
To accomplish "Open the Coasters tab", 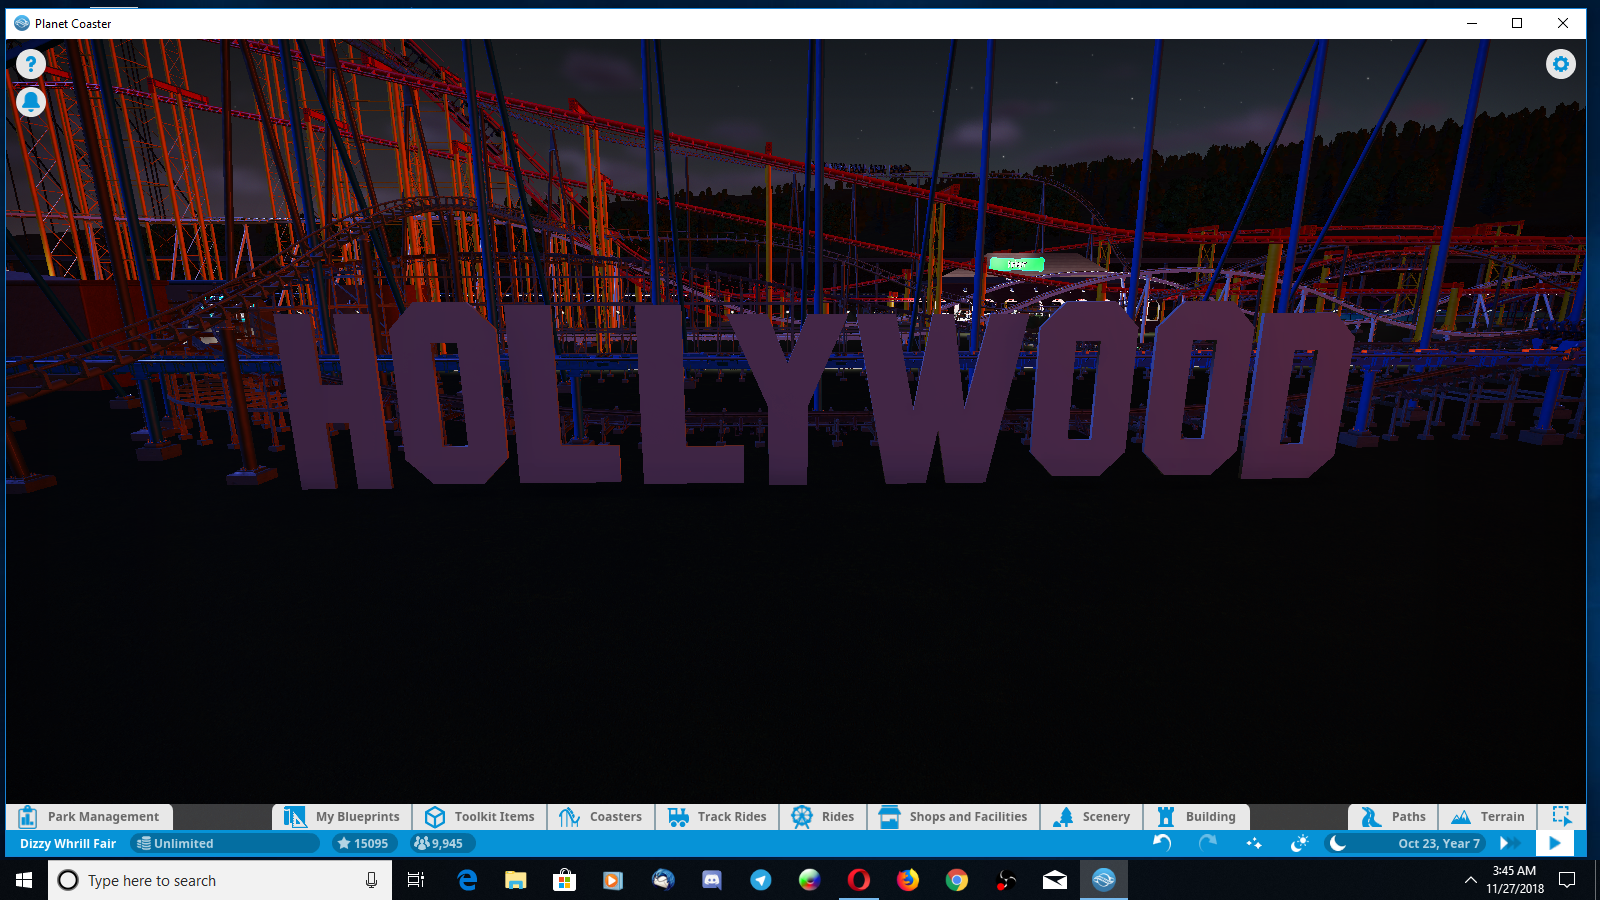I will (x=601, y=816).
